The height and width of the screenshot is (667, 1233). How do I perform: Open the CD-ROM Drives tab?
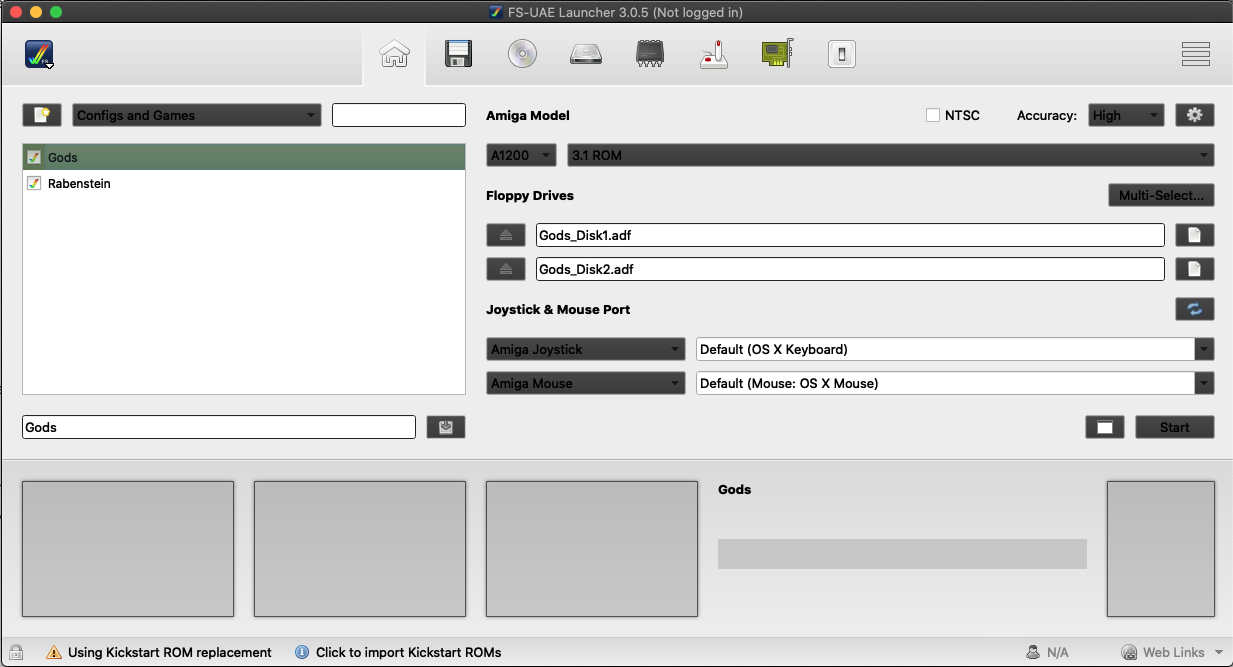point(522,54)
